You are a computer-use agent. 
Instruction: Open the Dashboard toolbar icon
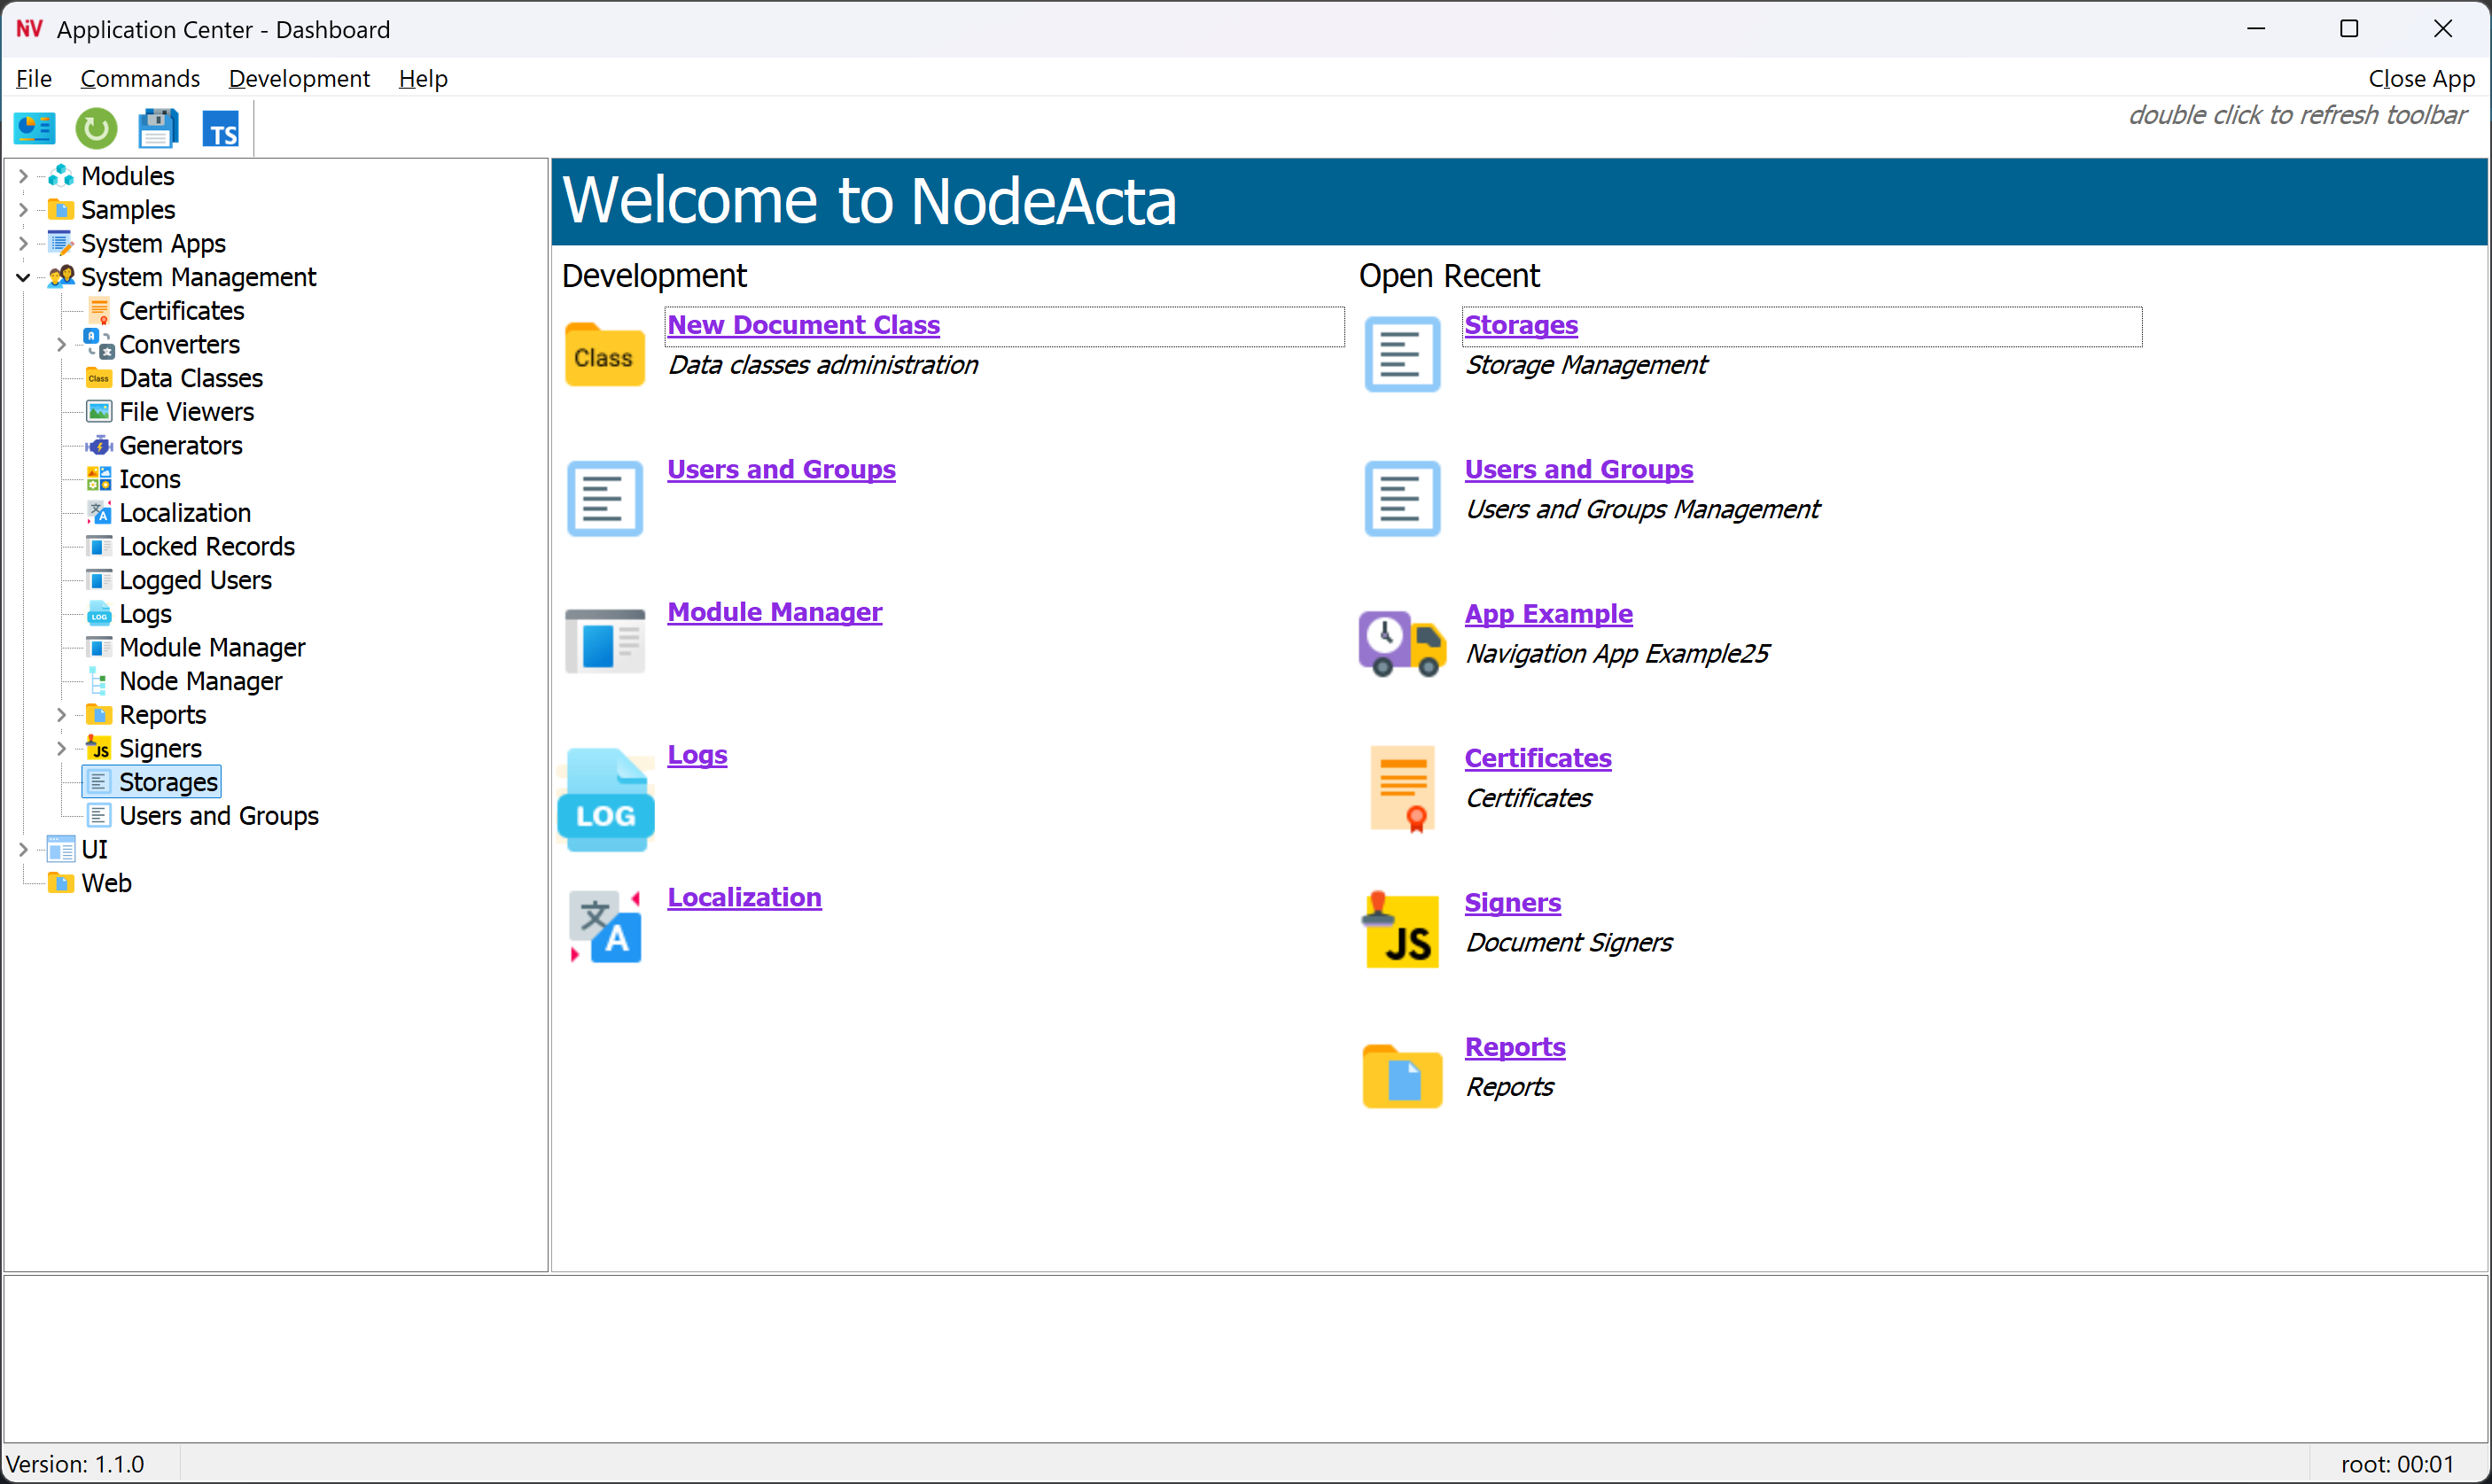point(34,128)
